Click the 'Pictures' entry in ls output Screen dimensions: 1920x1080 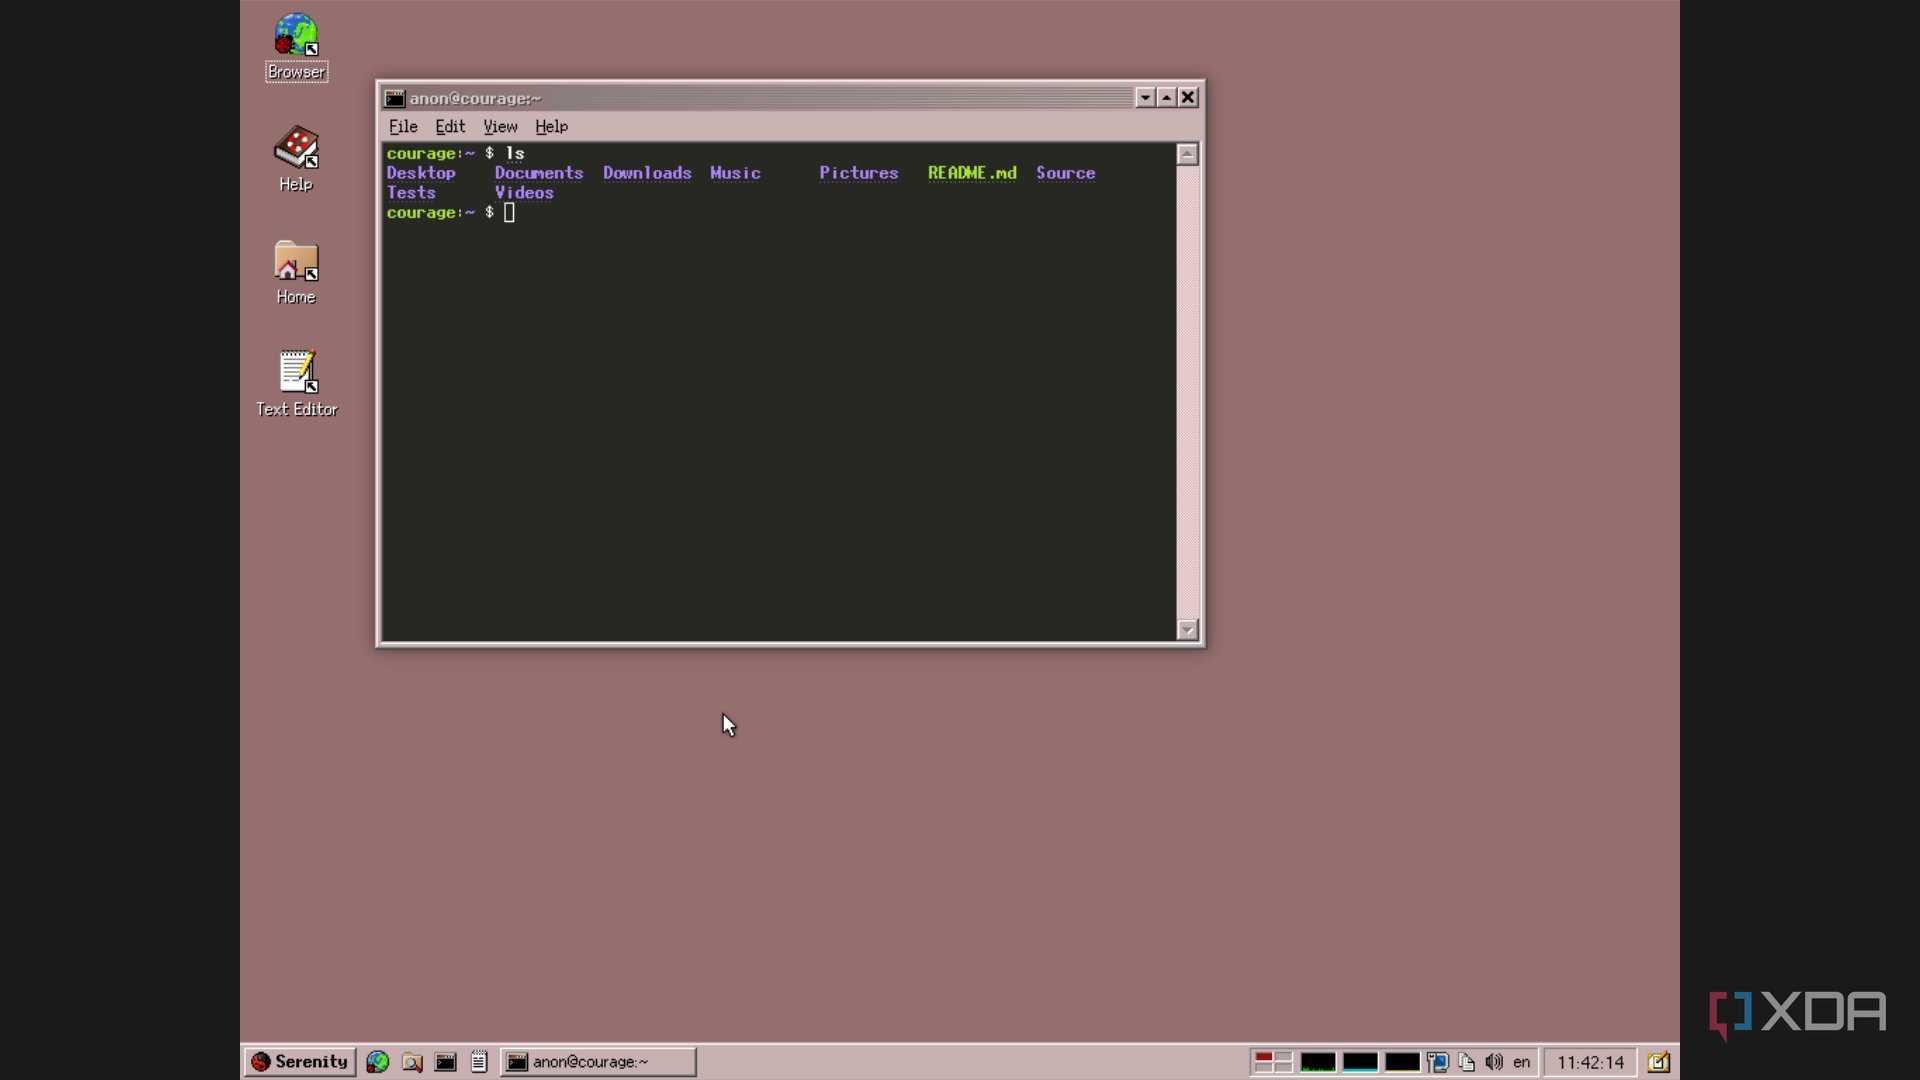click(859, 173)
